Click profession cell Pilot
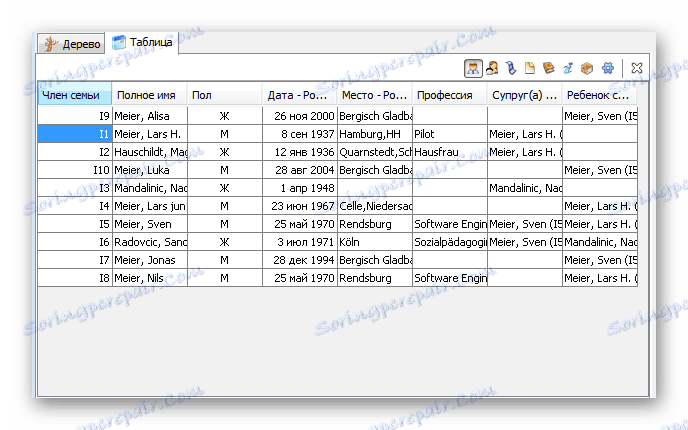688x430 pixels. click(x=450, y=134)
